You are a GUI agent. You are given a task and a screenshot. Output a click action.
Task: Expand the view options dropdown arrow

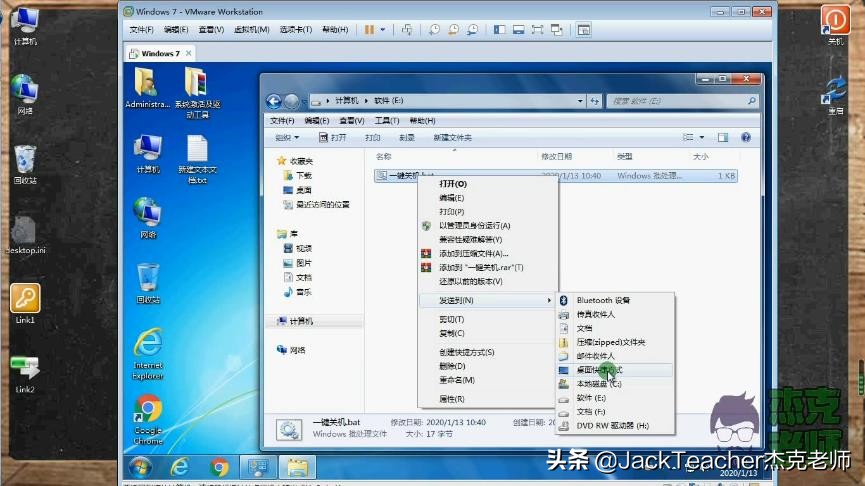point(702,137)
